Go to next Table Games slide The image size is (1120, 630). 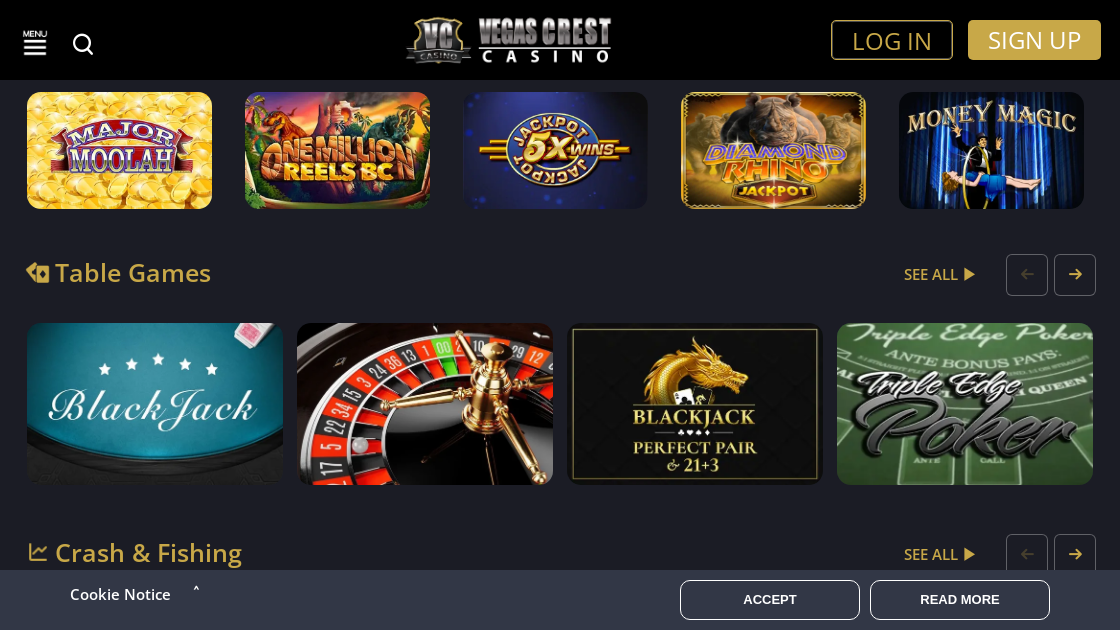pos(1074,274)
